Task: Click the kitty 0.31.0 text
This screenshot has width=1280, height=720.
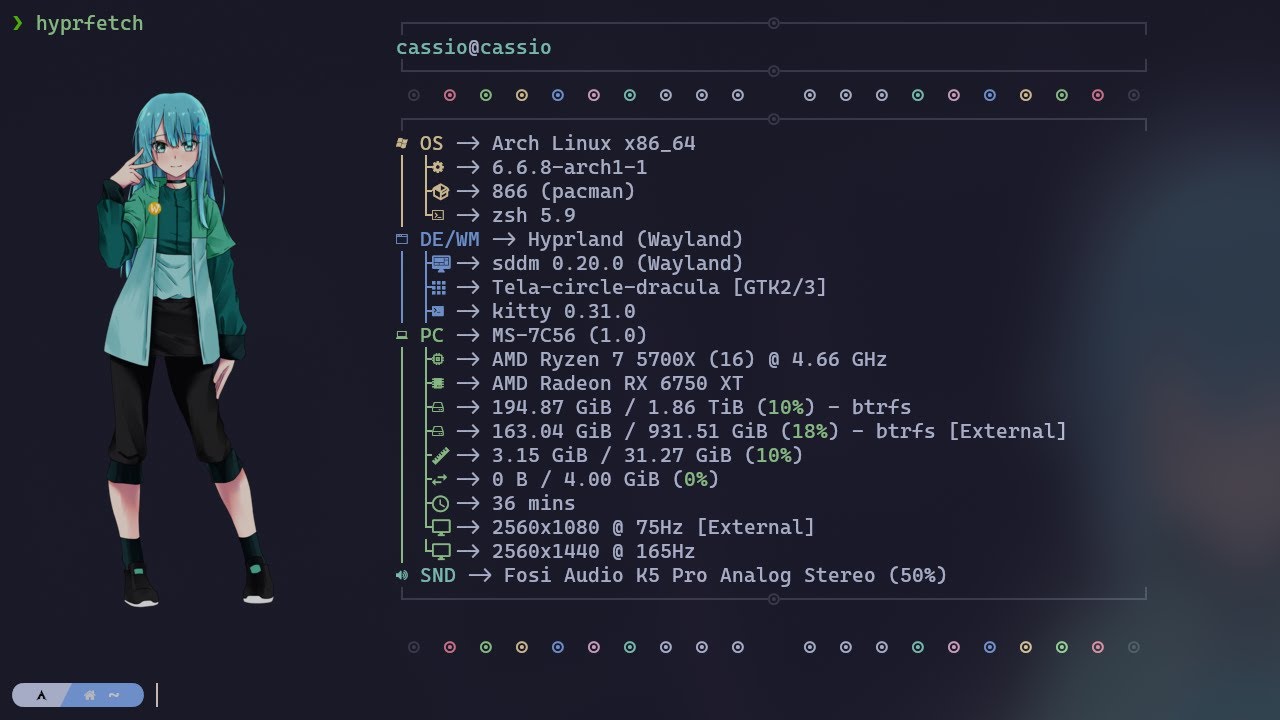Action: pyautogui.click(x=564, y=311)
